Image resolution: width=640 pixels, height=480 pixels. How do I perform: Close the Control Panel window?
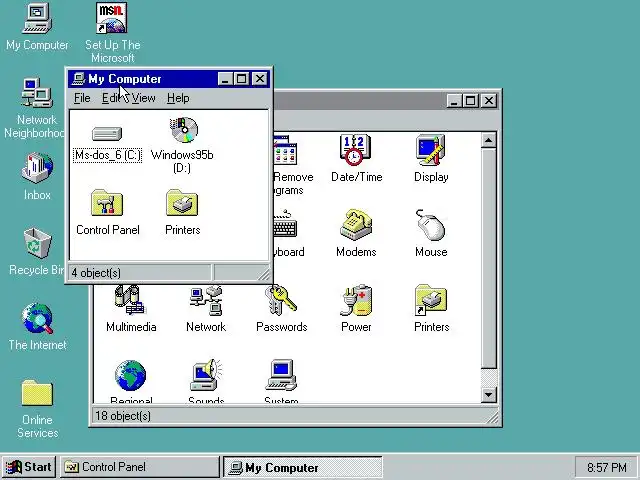(489, 100)
